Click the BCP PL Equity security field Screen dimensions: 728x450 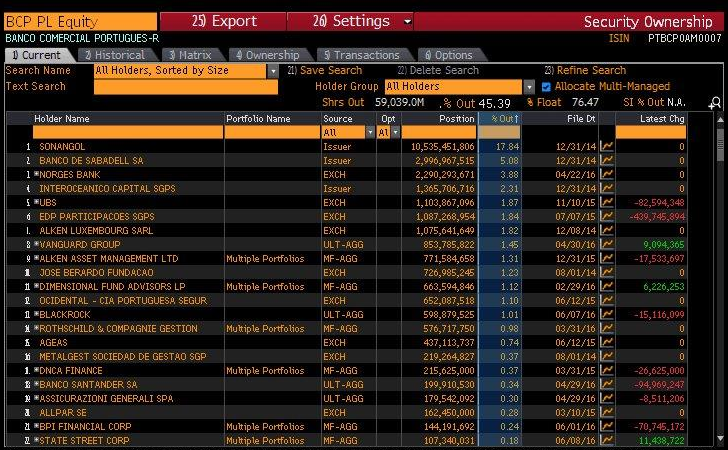[x=80, y=22]
